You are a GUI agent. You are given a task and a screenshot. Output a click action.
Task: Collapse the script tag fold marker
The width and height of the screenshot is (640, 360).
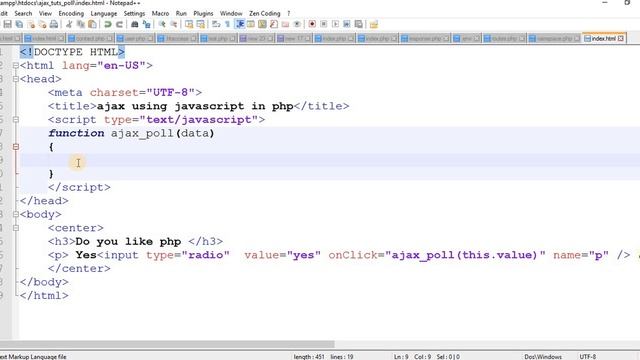click(x=16, y=120)
